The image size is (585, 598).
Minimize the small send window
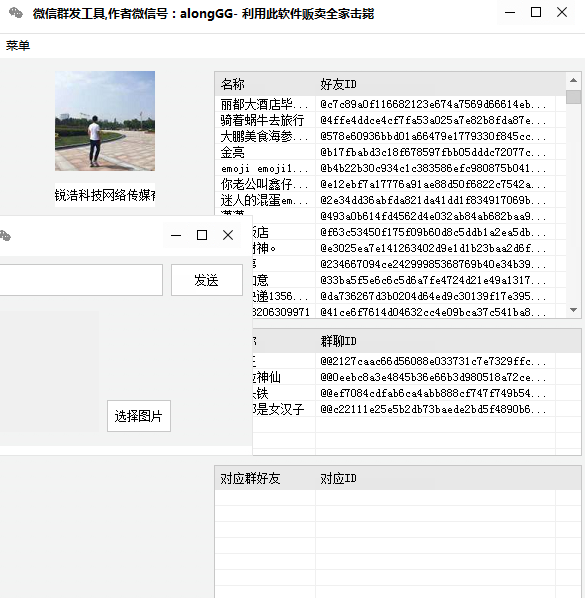[x=176, y=235]
